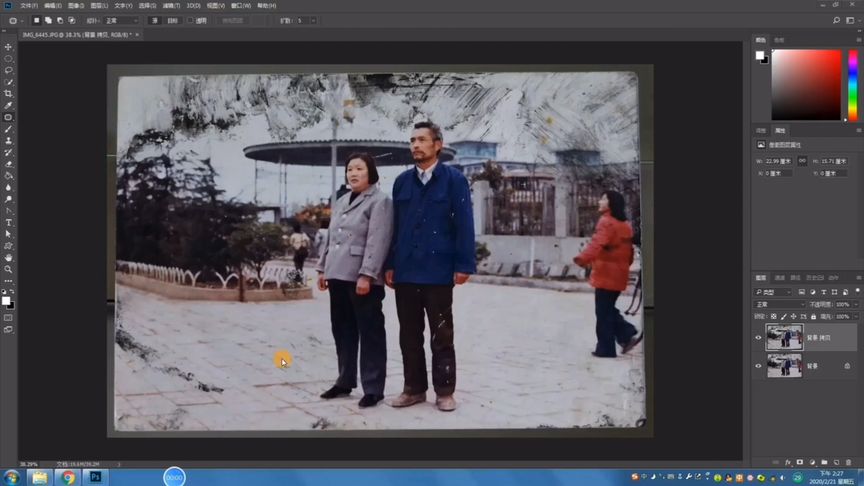Select the Lasso tool

(x=8, y=71)
